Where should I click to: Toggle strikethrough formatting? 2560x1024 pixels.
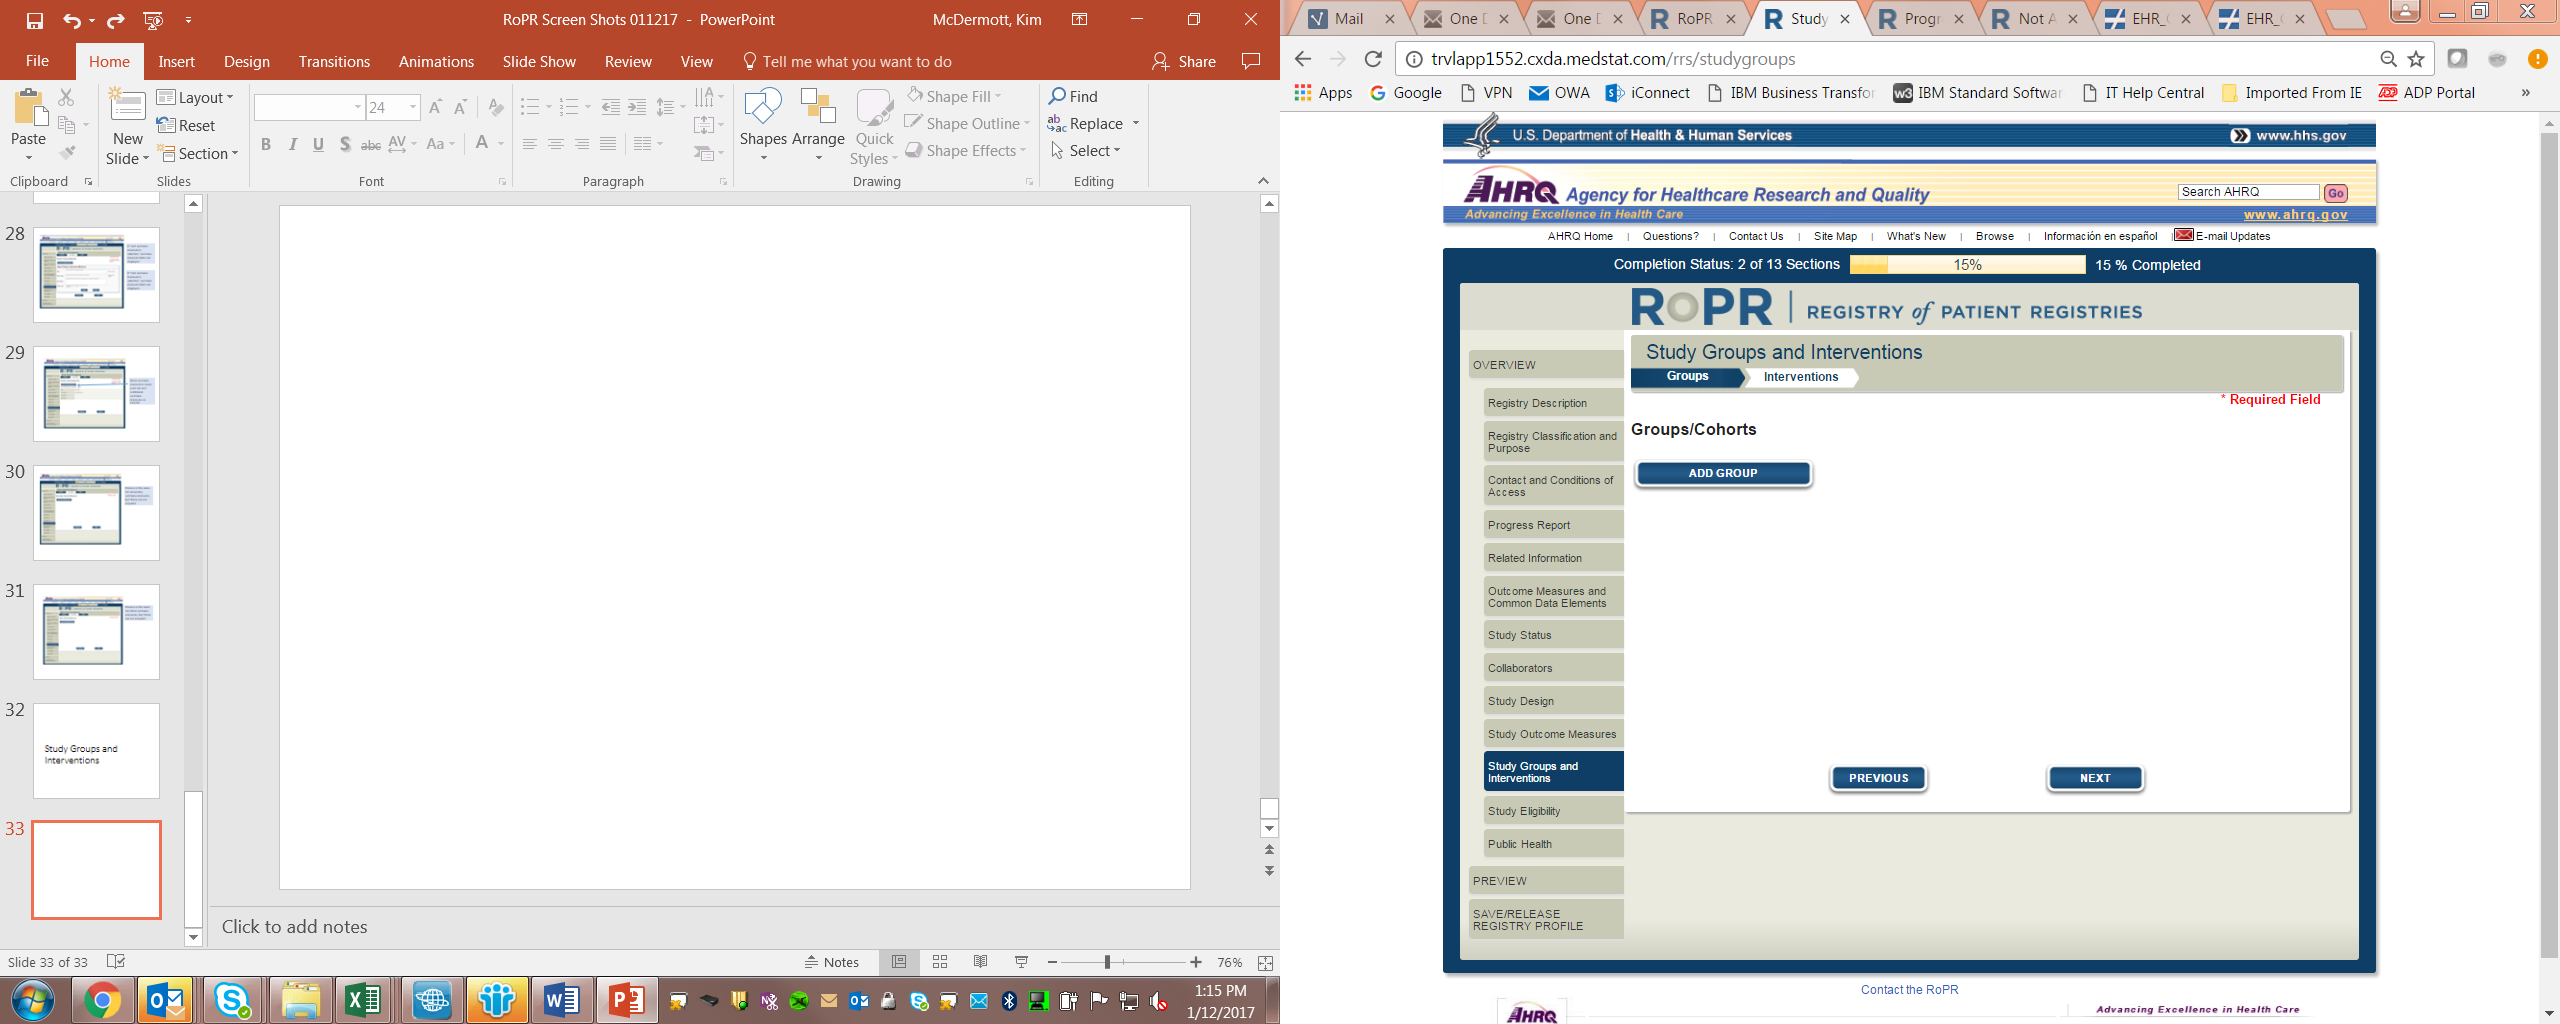[x=371, y=144]
